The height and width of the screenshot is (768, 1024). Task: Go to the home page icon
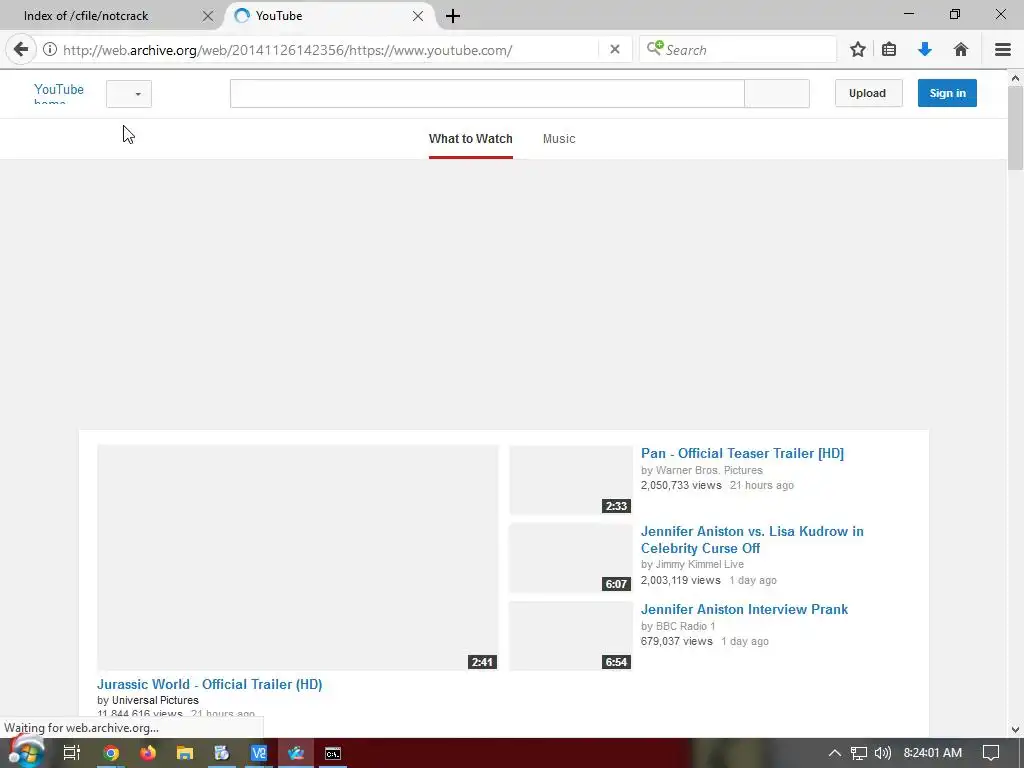(961, 50)
